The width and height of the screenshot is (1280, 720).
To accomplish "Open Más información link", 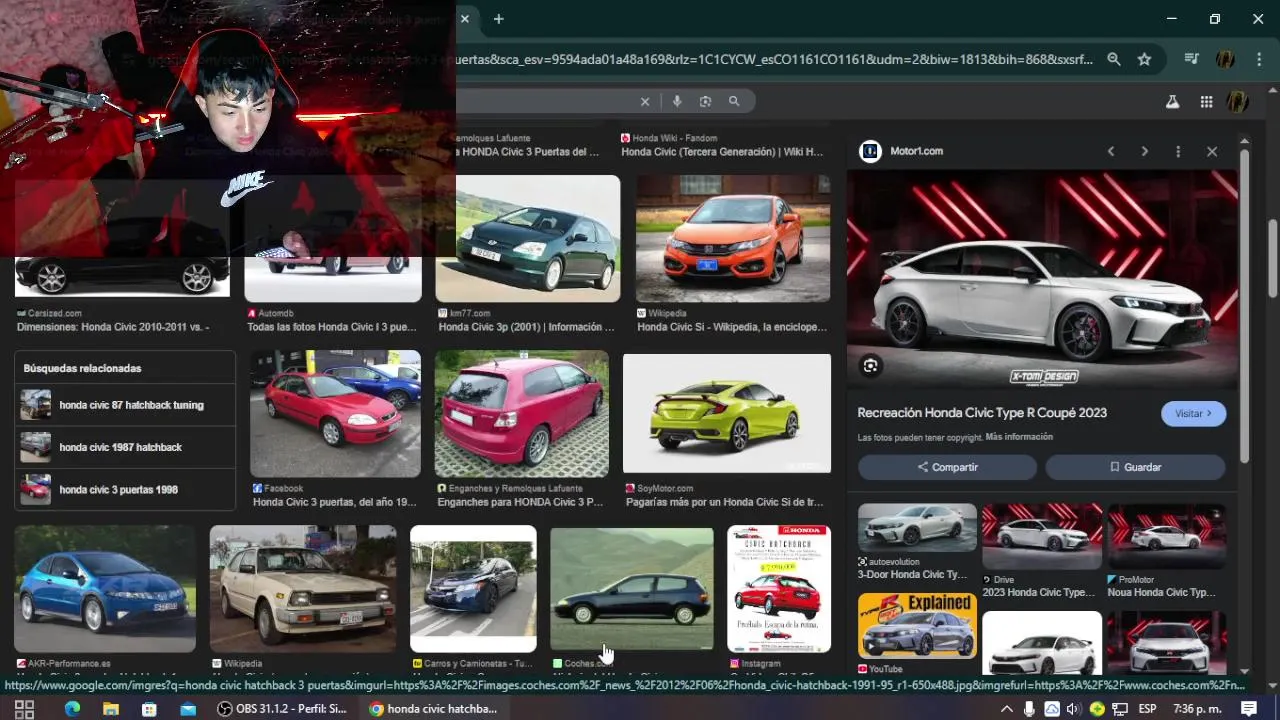I will (x=1019, y=437).
